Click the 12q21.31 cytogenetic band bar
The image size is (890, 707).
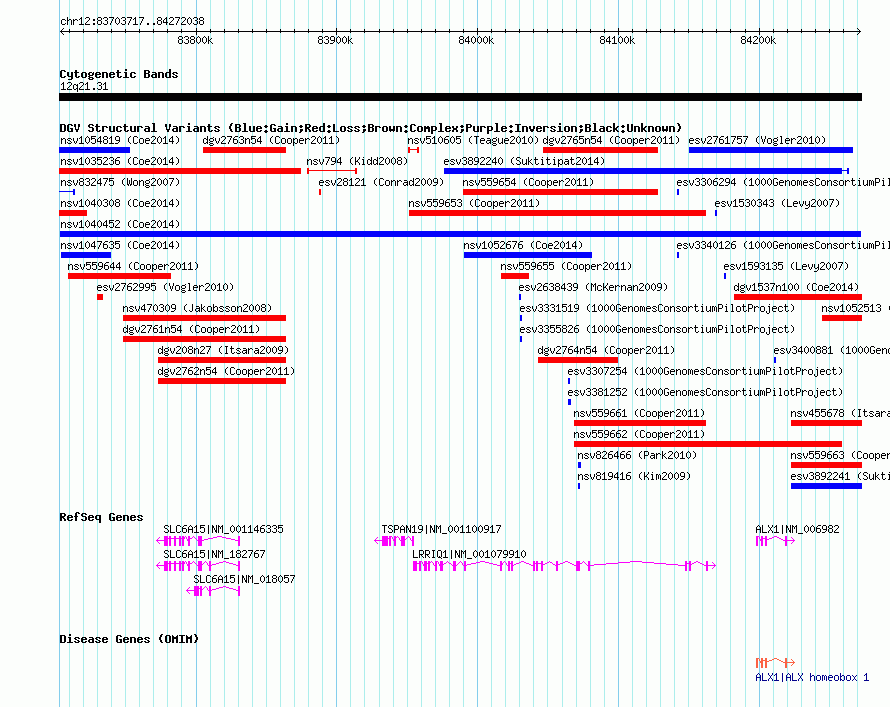(x=460, y=97)
